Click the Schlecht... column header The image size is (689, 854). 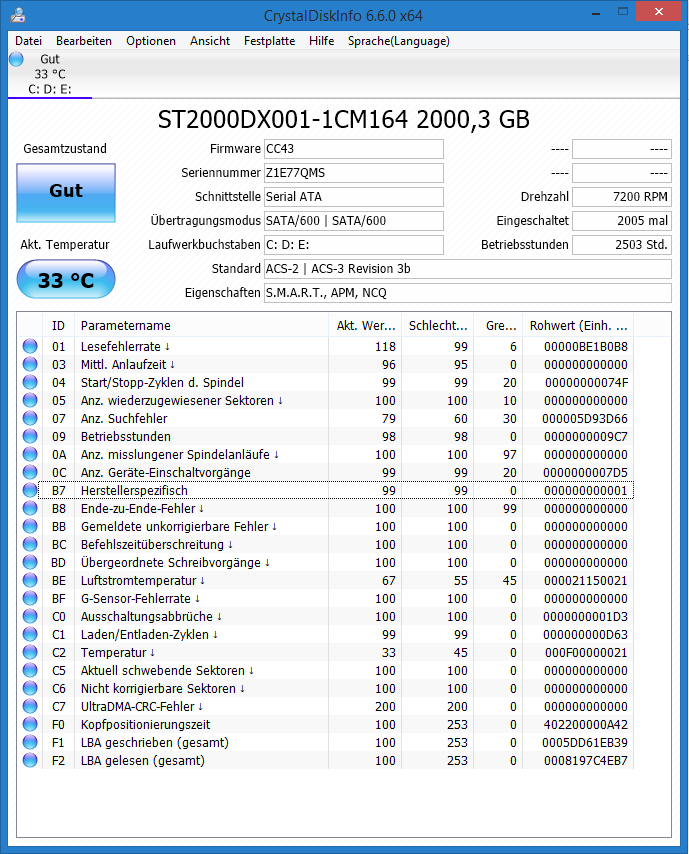437,326
